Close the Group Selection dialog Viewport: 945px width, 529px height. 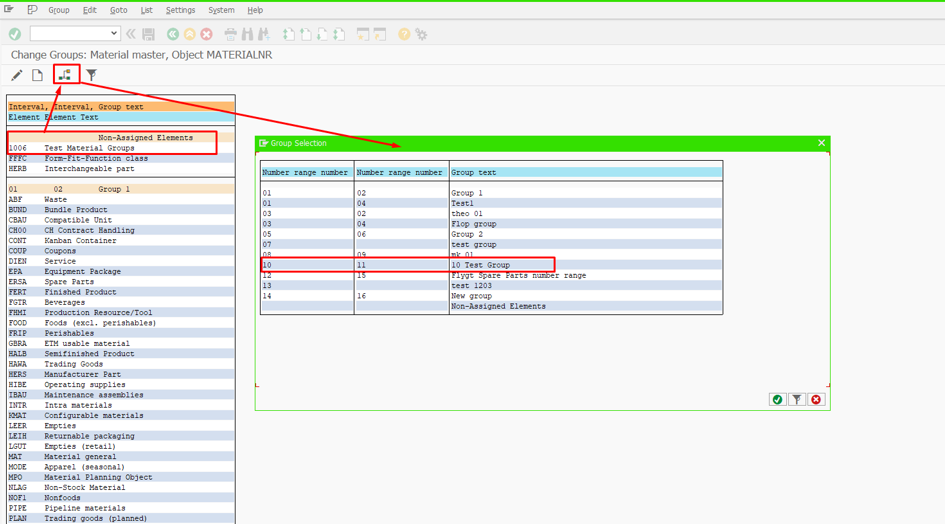coord(822,143)
